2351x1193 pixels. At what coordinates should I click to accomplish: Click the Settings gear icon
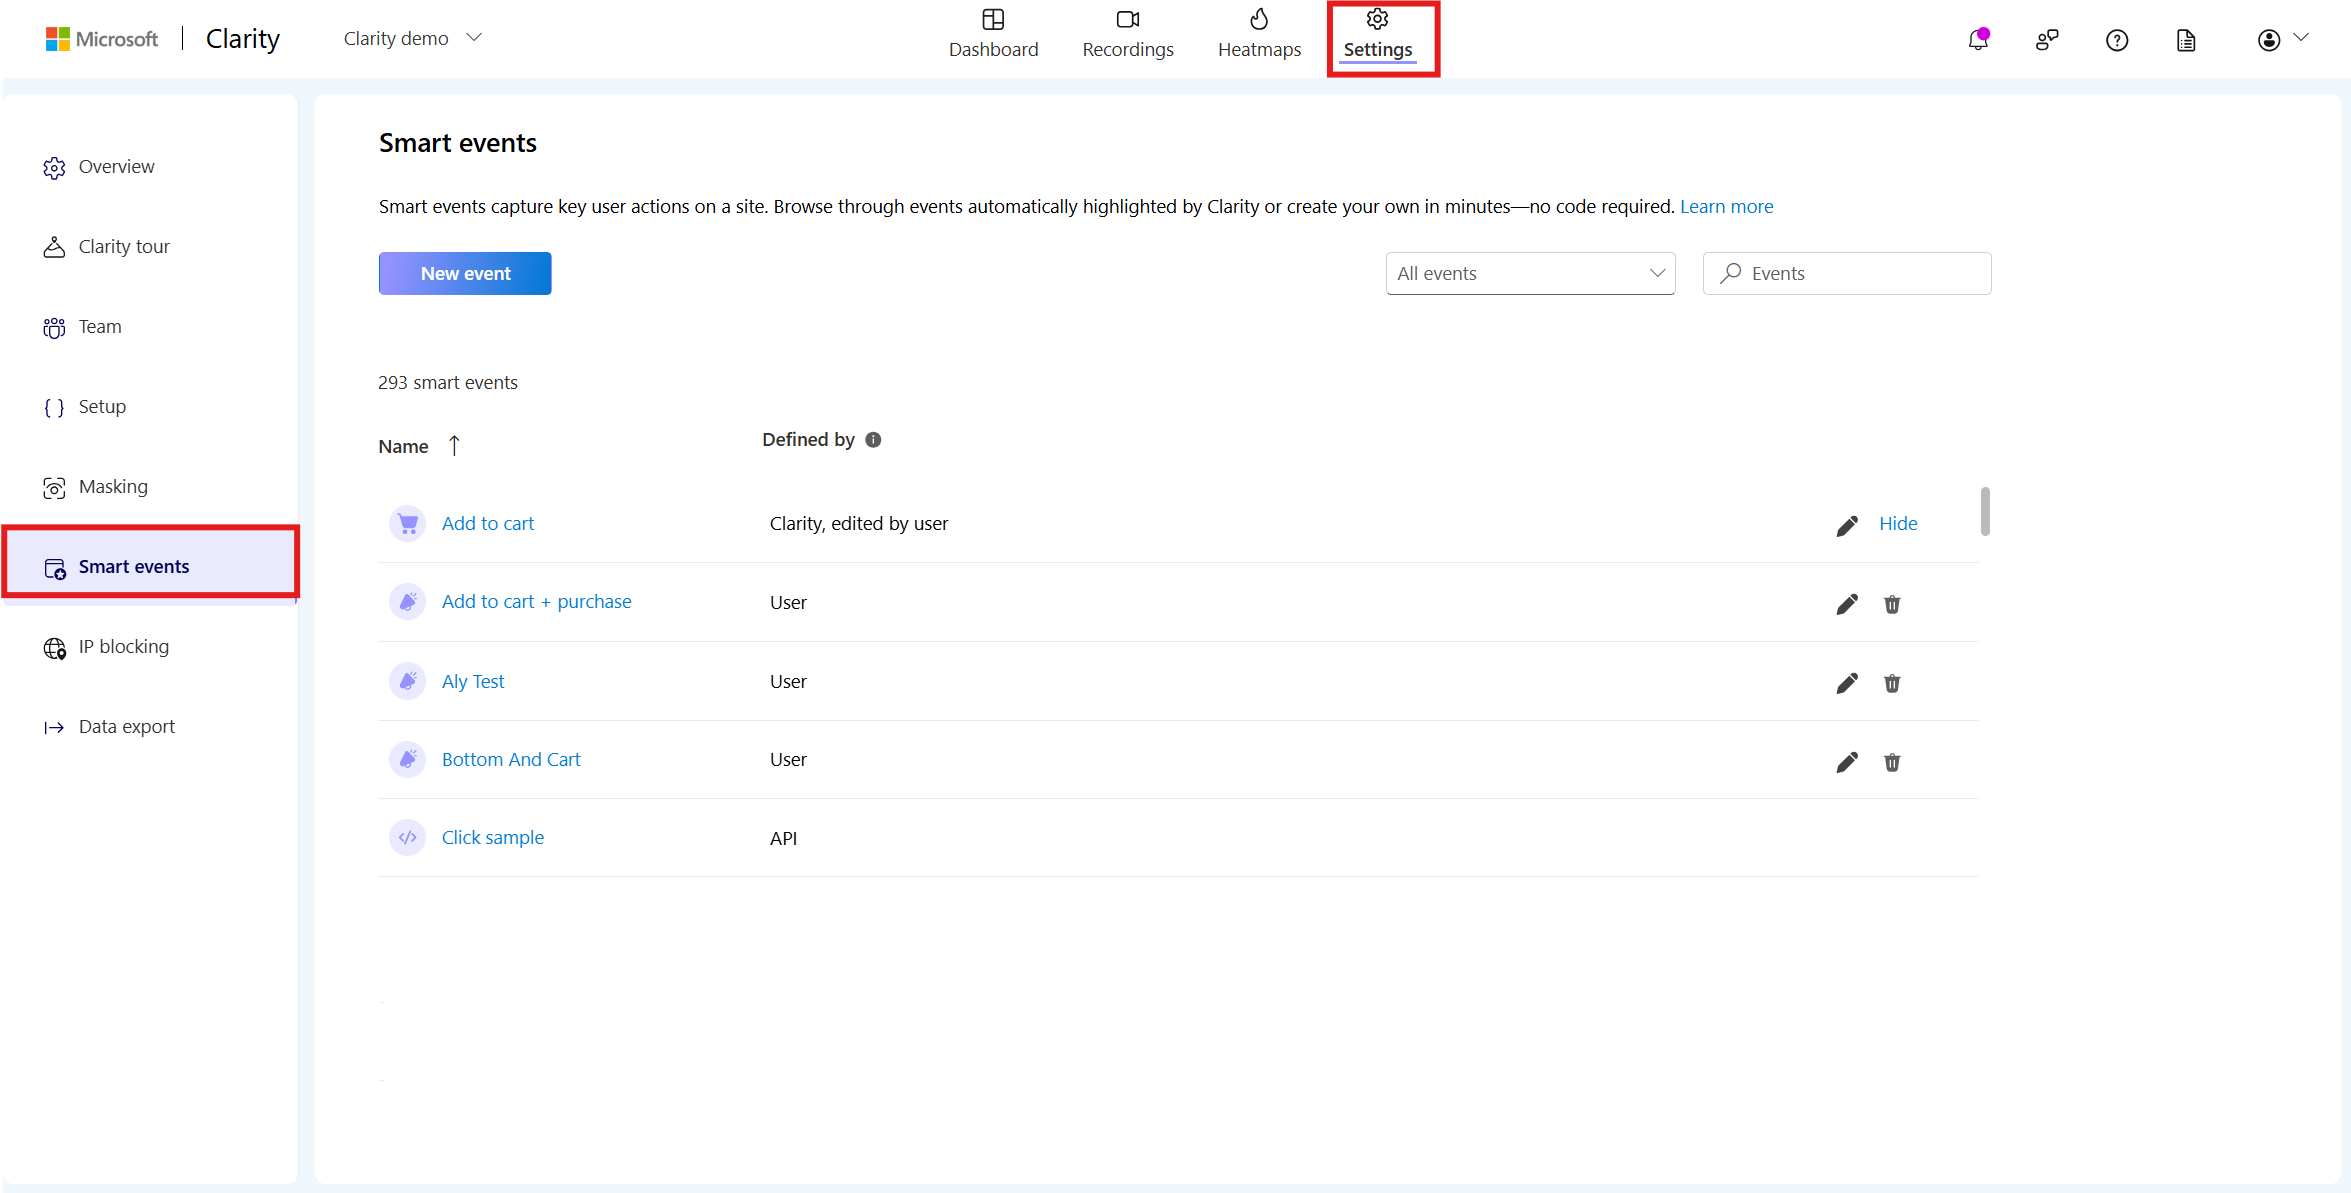click(1377, 21)
